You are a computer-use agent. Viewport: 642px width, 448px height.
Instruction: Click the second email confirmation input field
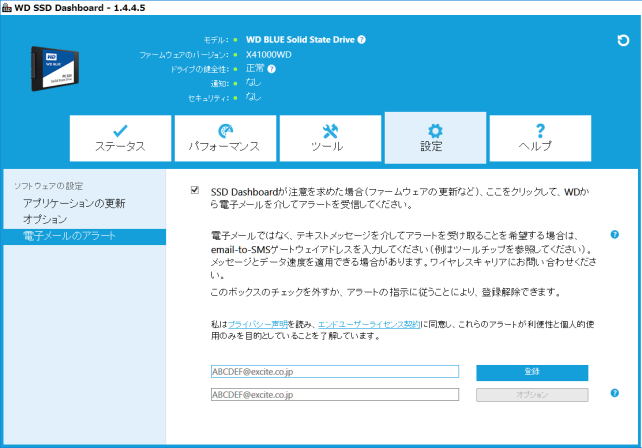point(335,395)
